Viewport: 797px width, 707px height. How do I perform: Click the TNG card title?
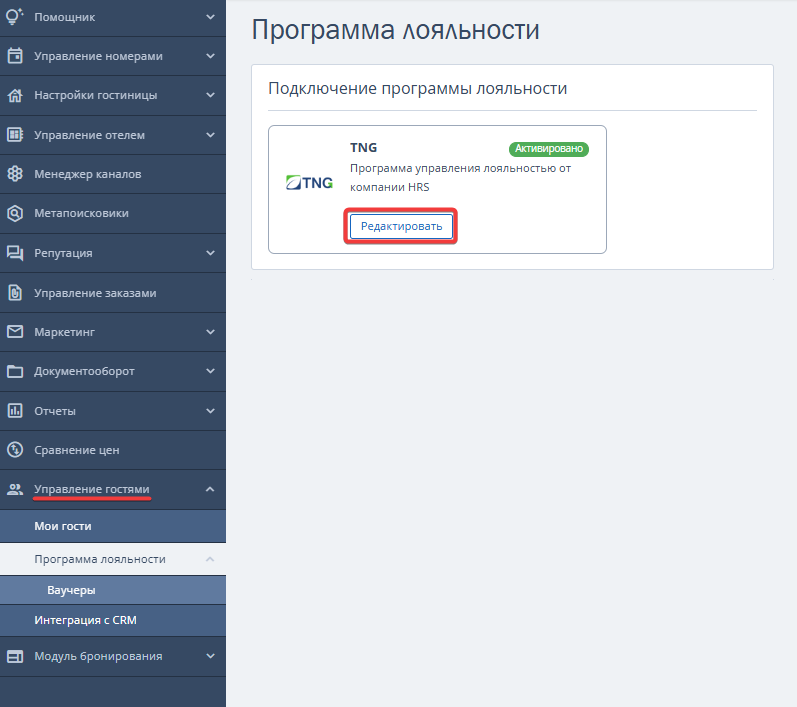pyautogui.click(x=363, y=147)
